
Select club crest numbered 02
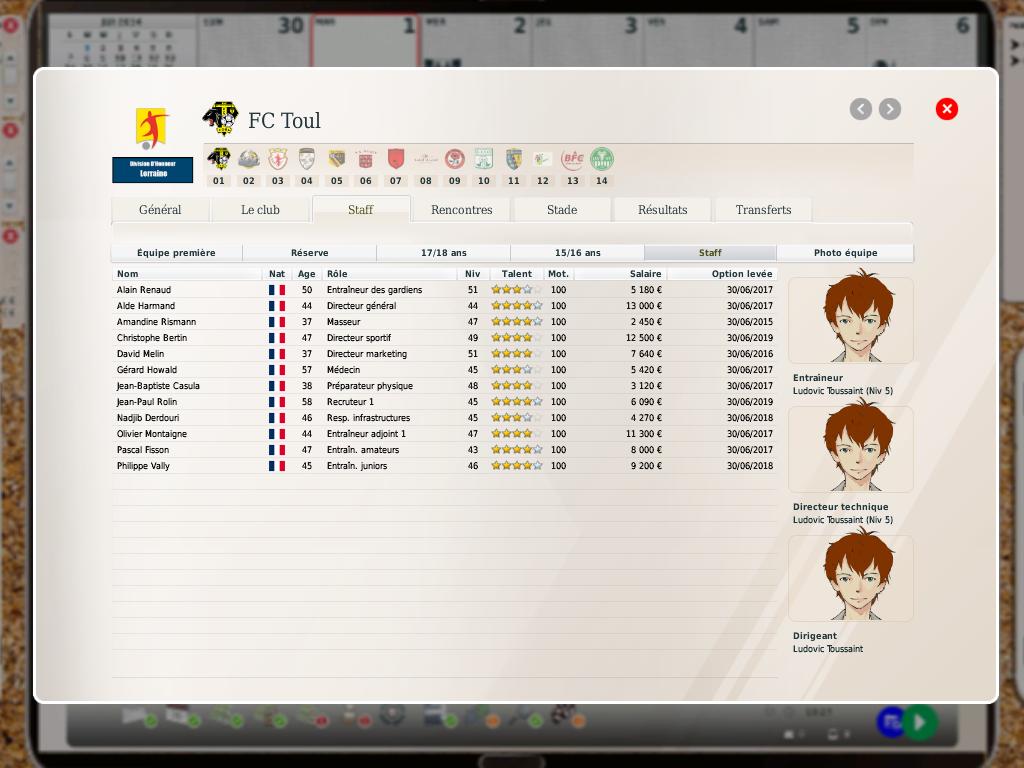click(x=249, y=159)
